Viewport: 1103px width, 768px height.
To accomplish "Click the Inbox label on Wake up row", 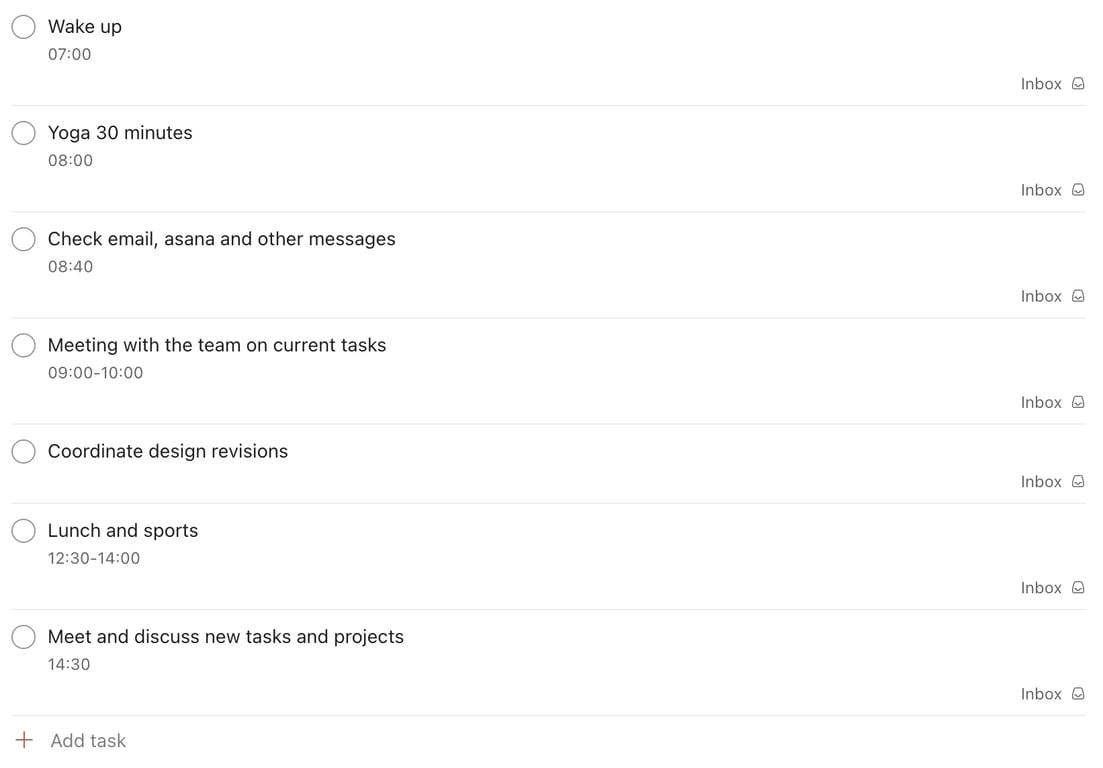I will 1041,84.
